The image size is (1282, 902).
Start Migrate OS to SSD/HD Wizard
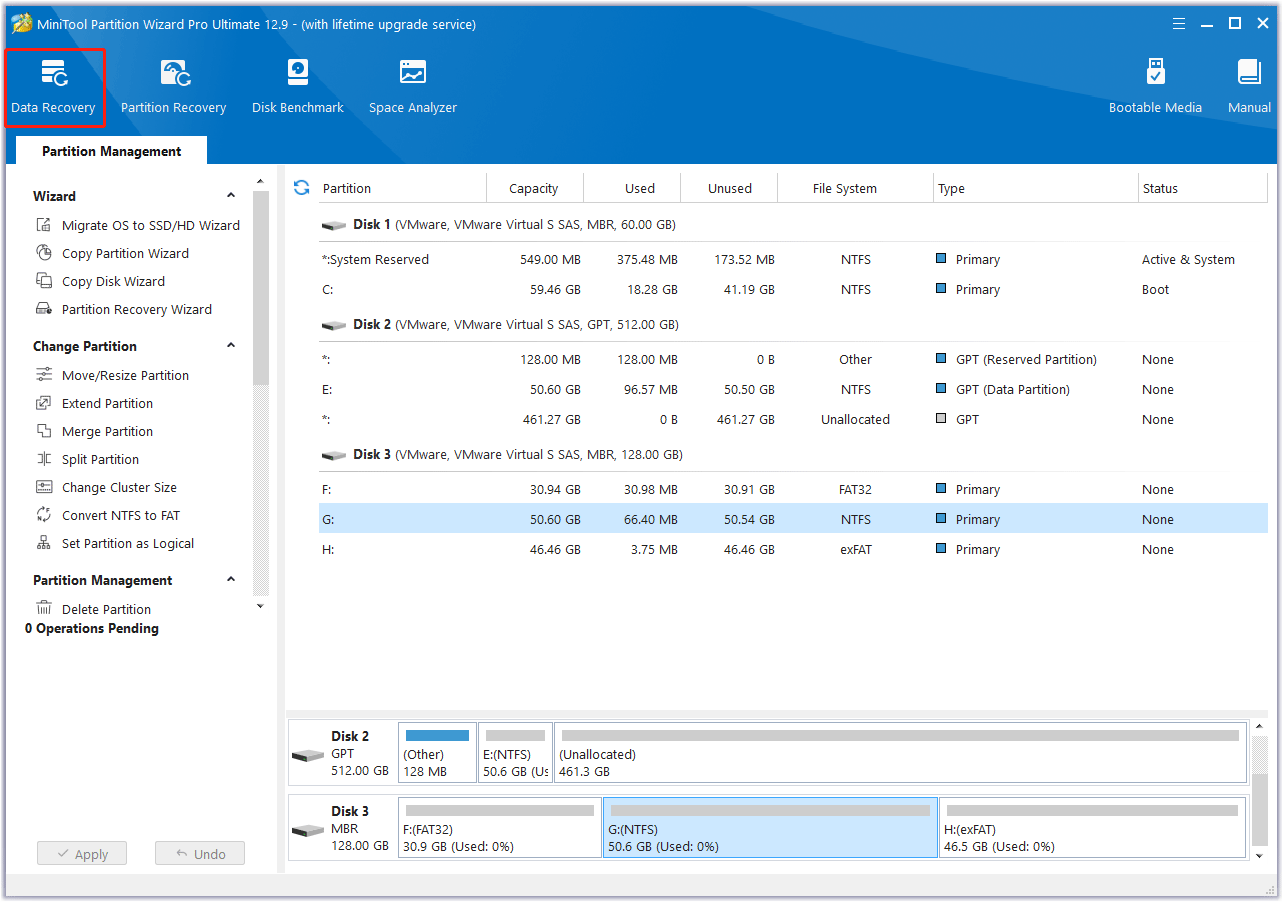pyautogui.click(x=138, y=225)
